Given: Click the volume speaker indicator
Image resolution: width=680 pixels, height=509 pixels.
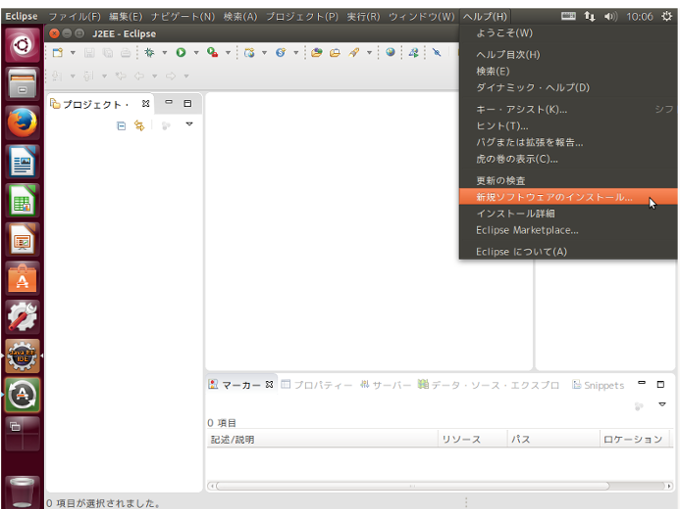Looking at the screenshot, I should click(610, 16).
